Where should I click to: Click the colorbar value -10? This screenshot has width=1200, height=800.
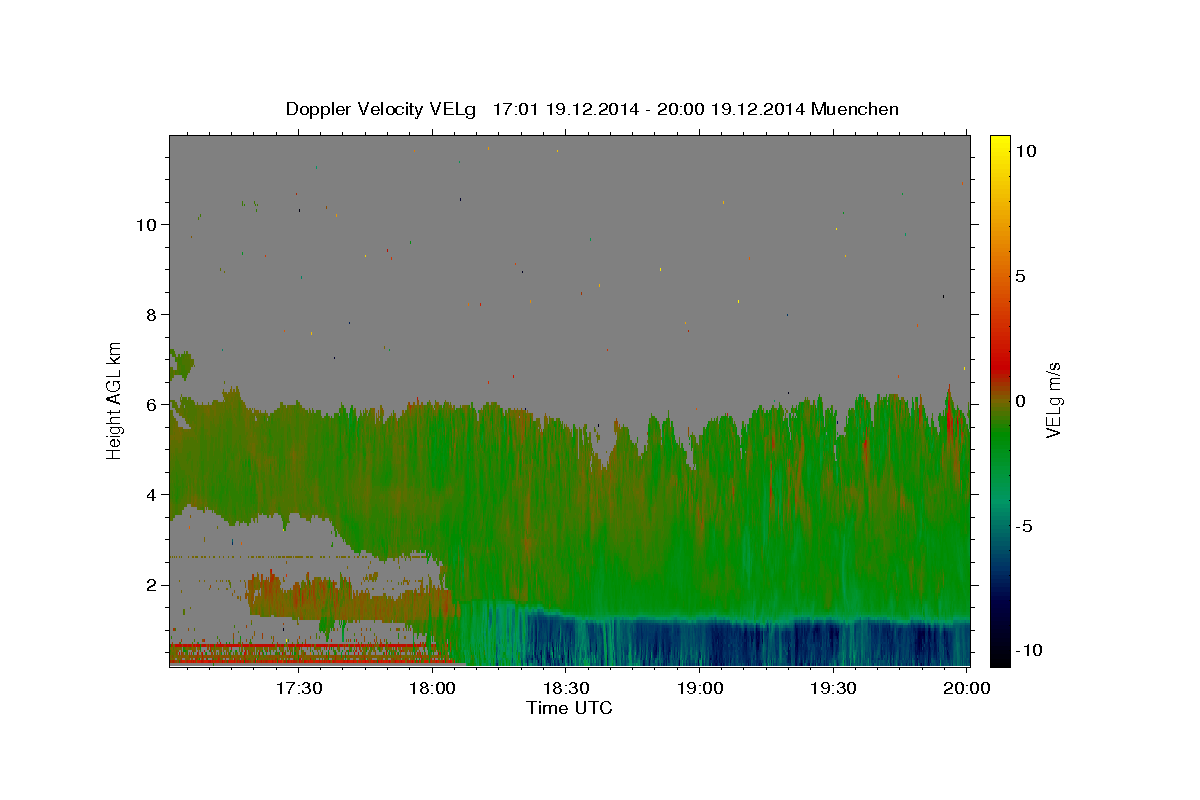(1030, 651)
